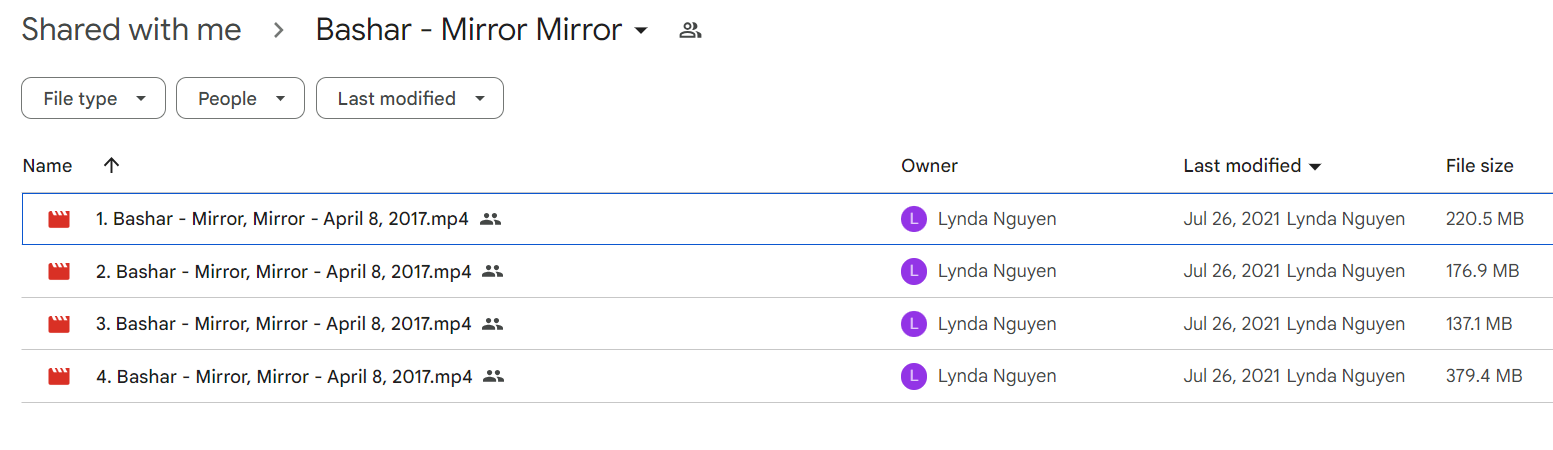Open Last modified column sort options
The height and width of the screenshot is (450, 1553).
(1252, 166)
